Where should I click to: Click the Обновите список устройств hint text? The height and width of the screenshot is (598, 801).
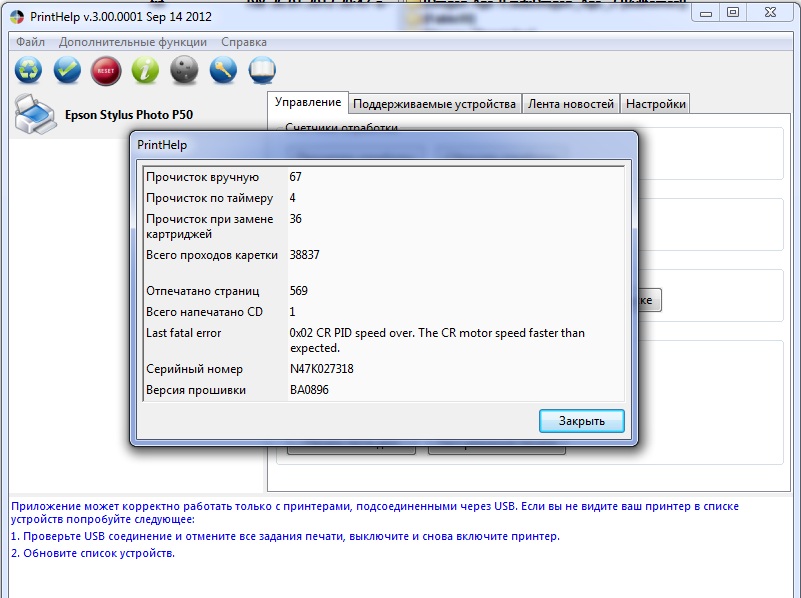point(93,553)
